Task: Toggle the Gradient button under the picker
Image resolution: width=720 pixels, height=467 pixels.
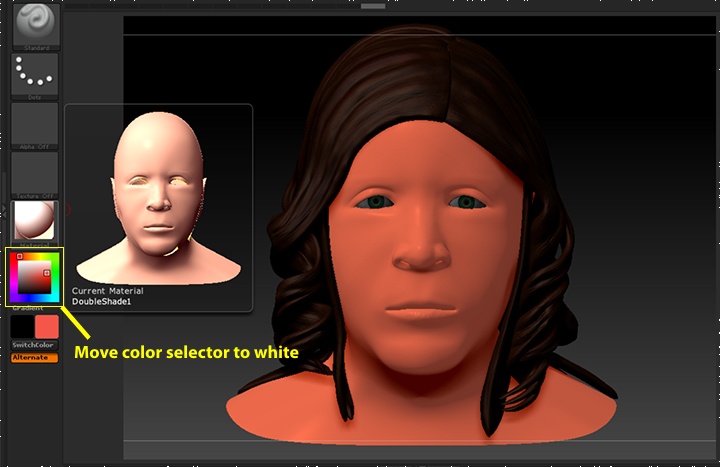Action: click(28, 308)
